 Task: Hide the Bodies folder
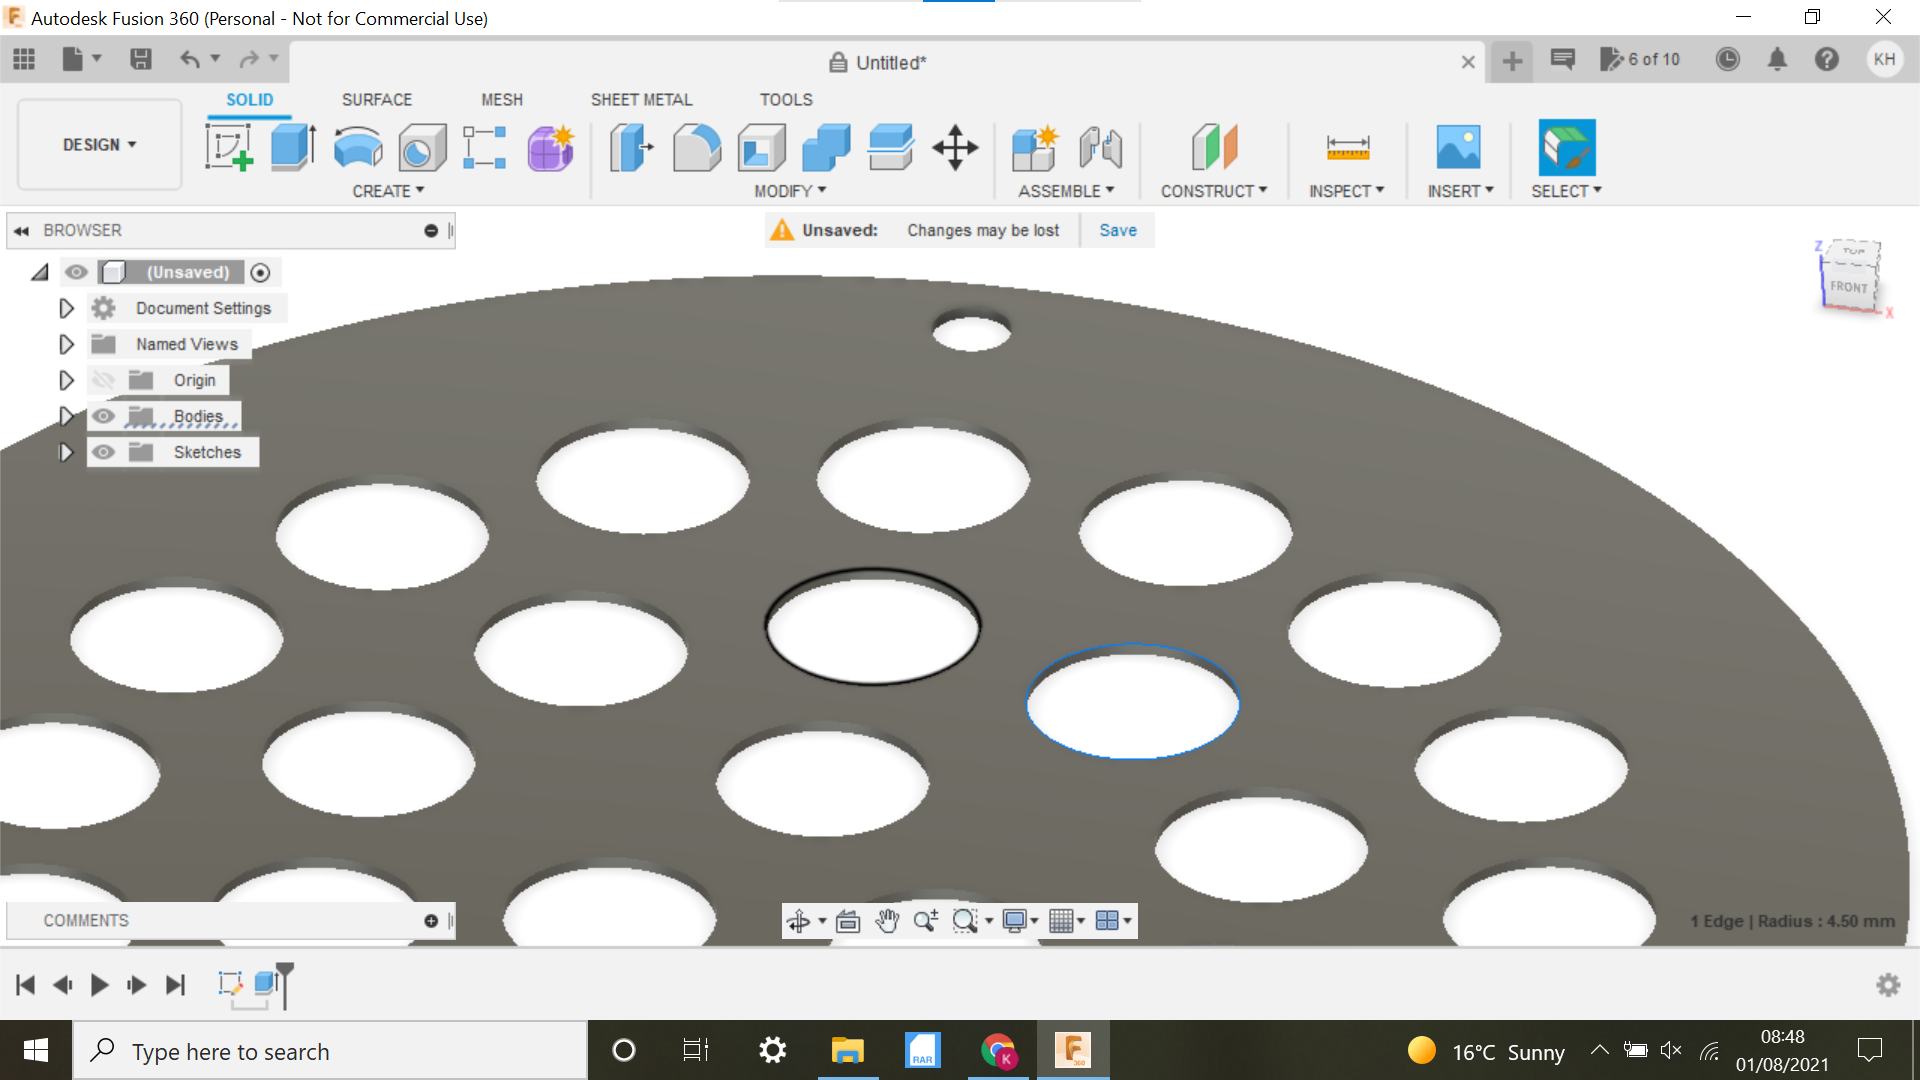tap(103, 416)
